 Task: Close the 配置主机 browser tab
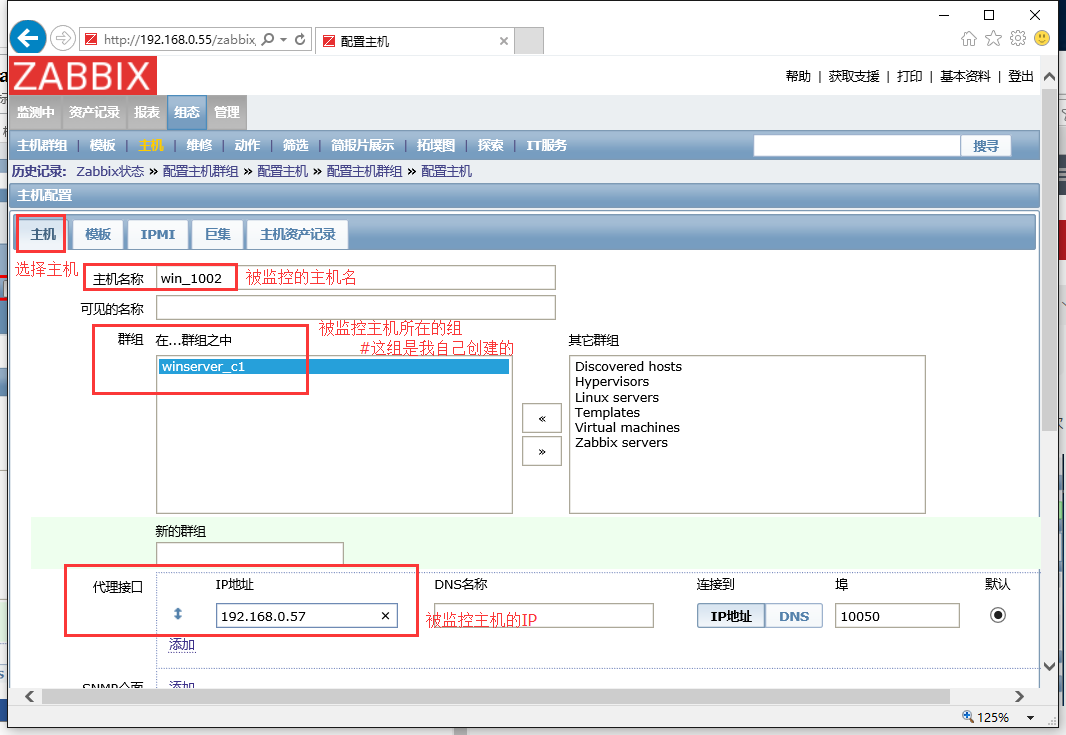pos(504,41)
